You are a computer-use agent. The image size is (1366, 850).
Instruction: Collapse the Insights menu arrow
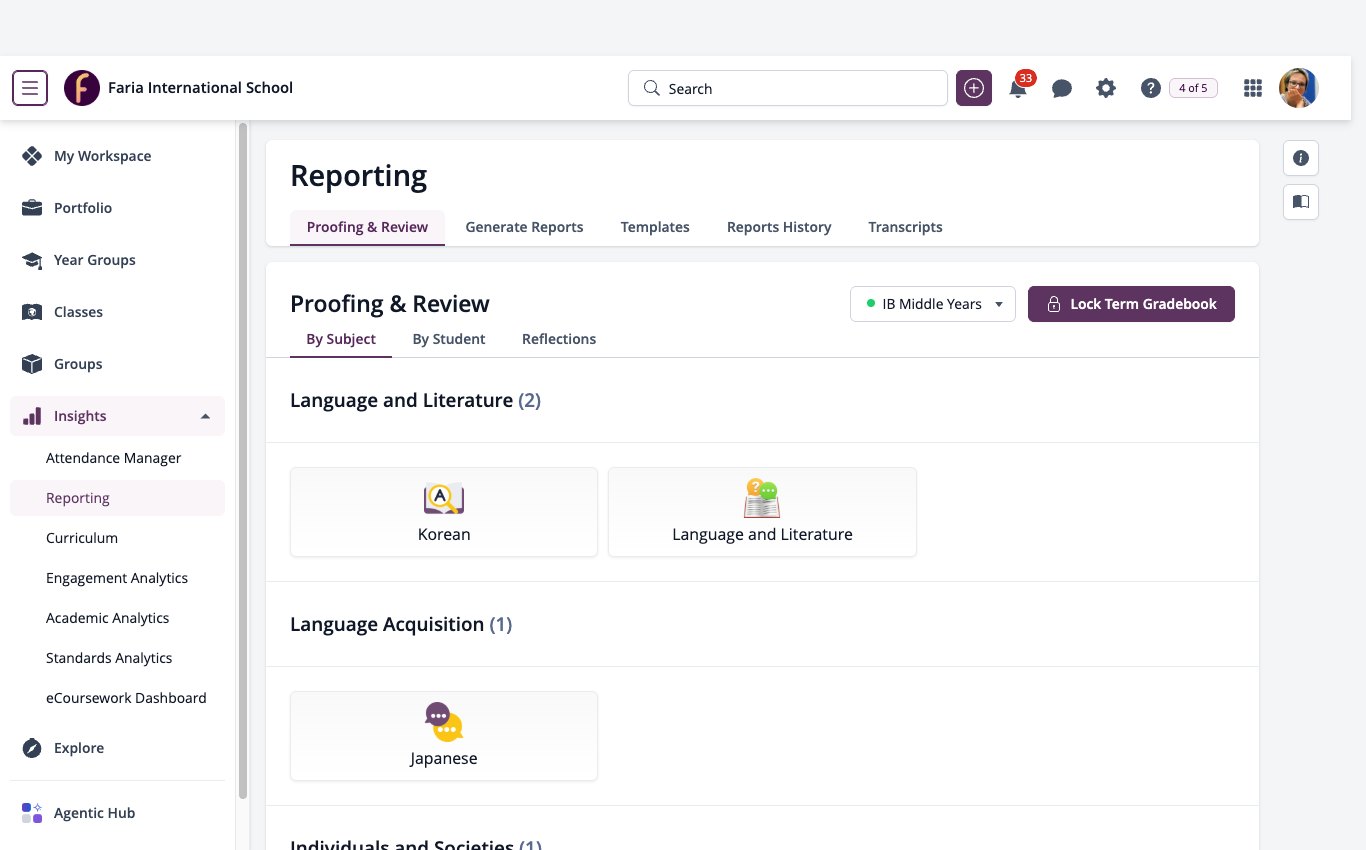coord(205,416)
